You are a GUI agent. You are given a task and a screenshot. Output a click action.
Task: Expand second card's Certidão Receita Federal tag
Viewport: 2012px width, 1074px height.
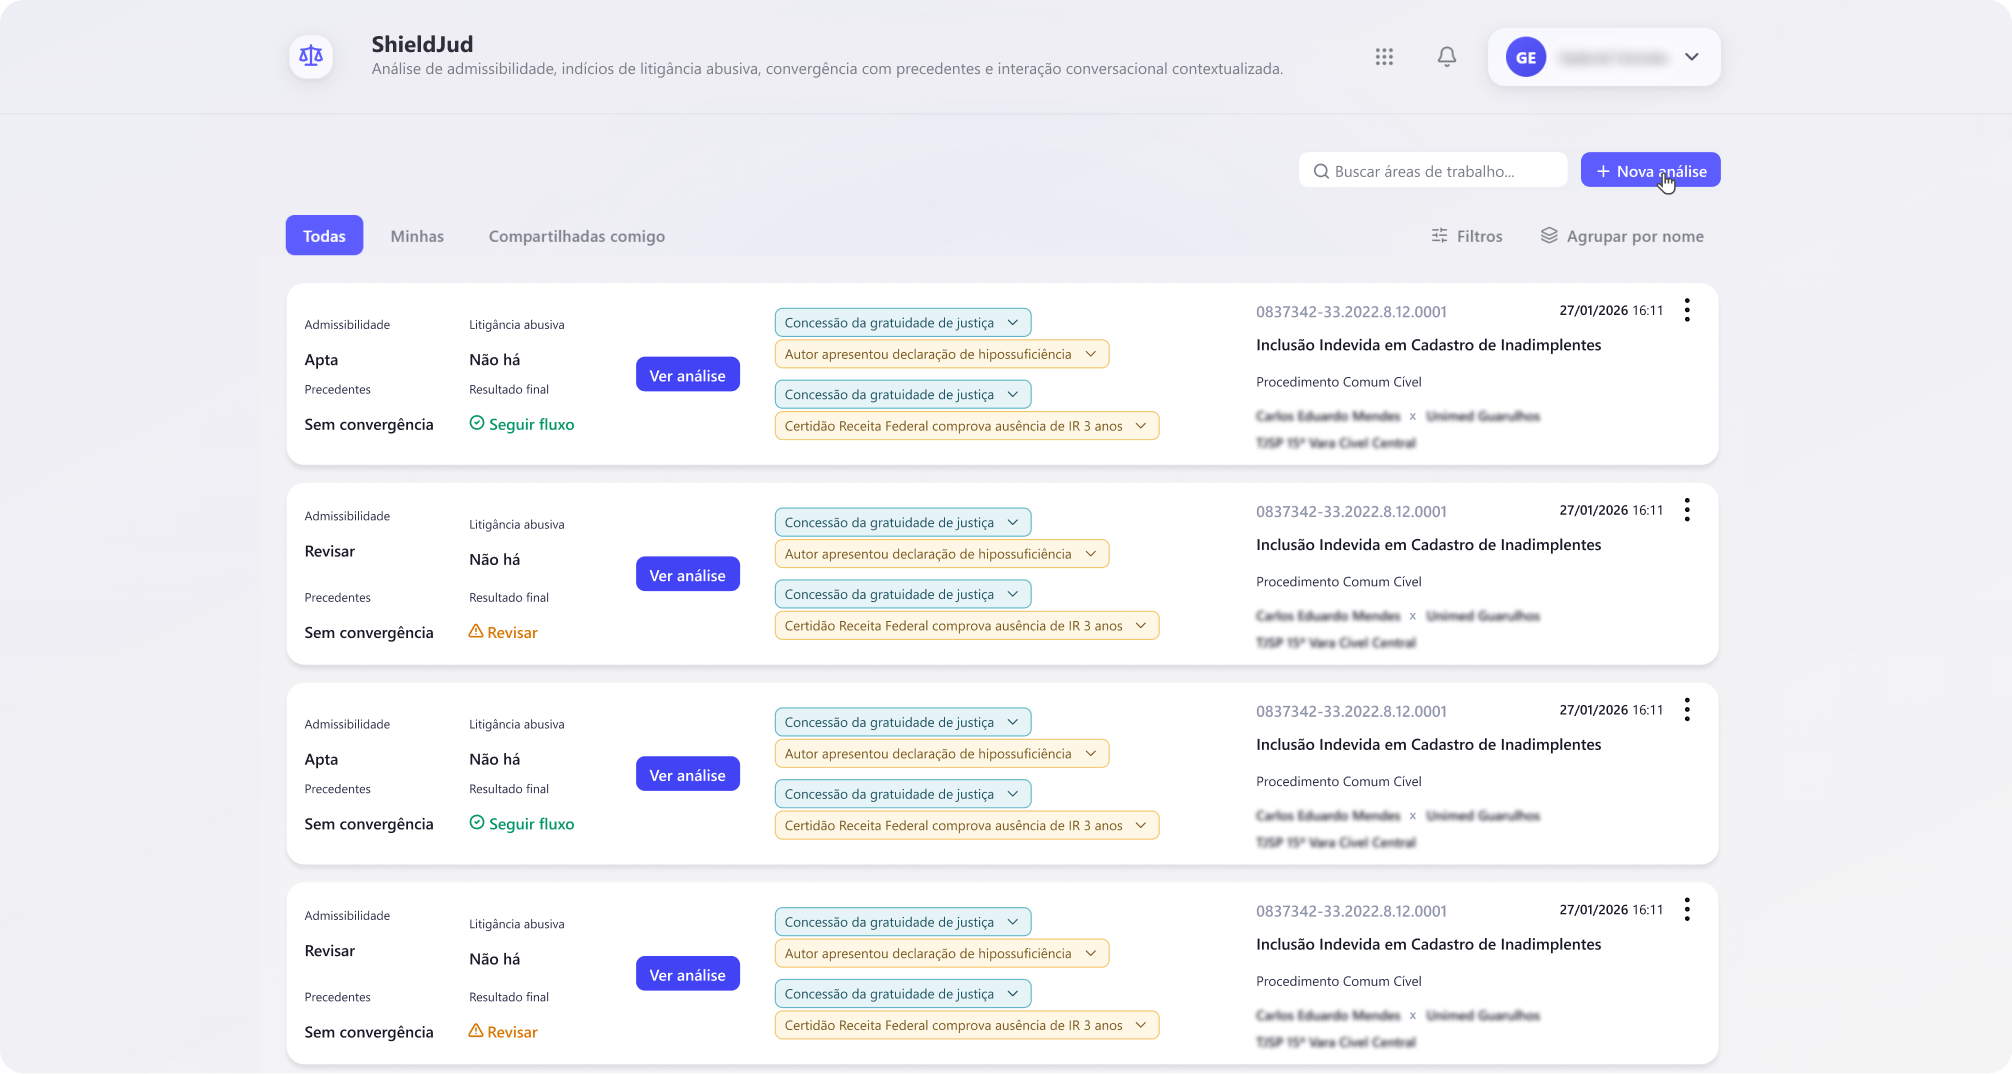[x=967, y=626]
